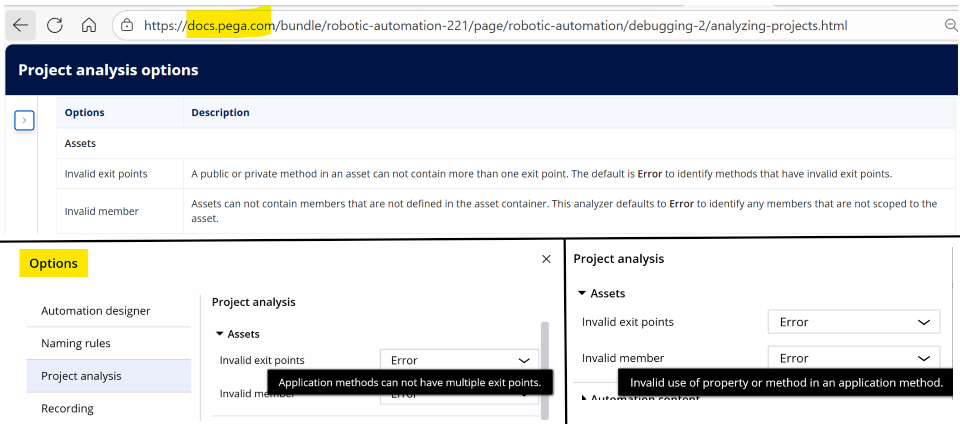The width and height of the screenshot is (960, 424).
Task: Reload the page with the refresh icon
Action: [55, 25]
